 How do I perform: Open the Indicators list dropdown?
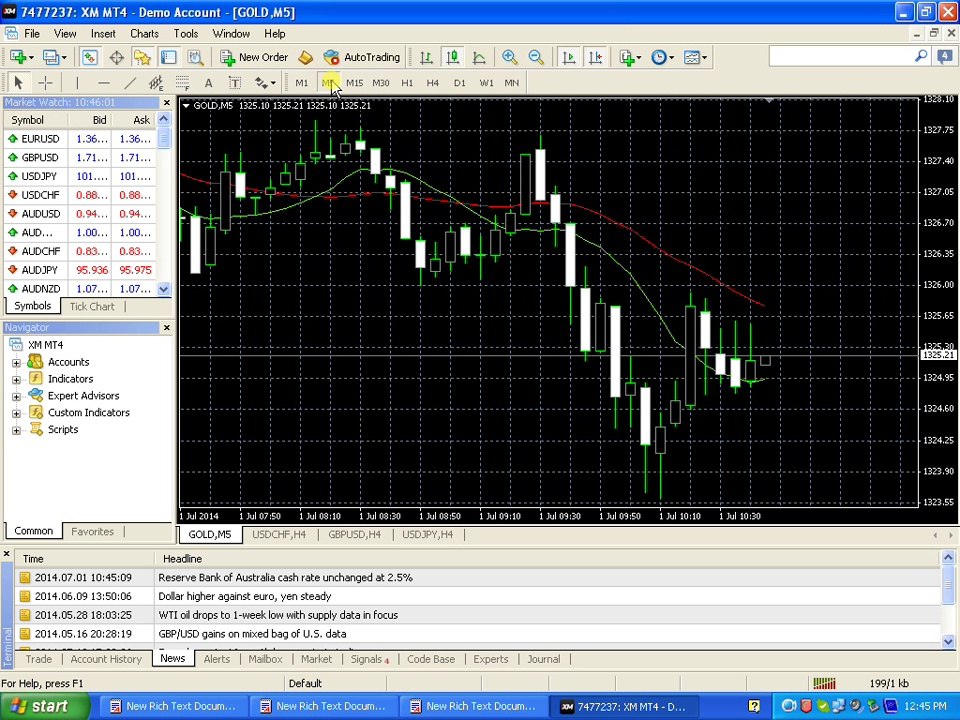point(629,57)
